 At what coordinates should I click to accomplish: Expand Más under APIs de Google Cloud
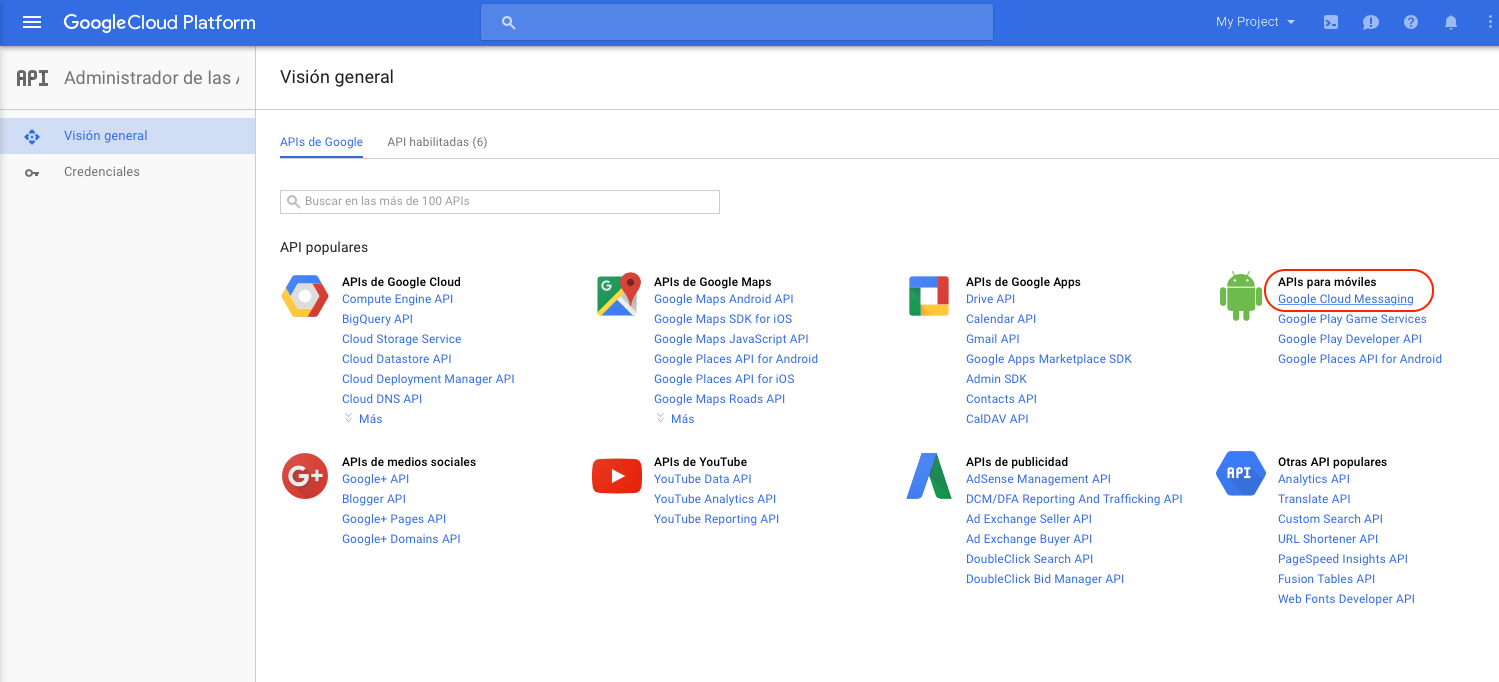pos(362,418)
